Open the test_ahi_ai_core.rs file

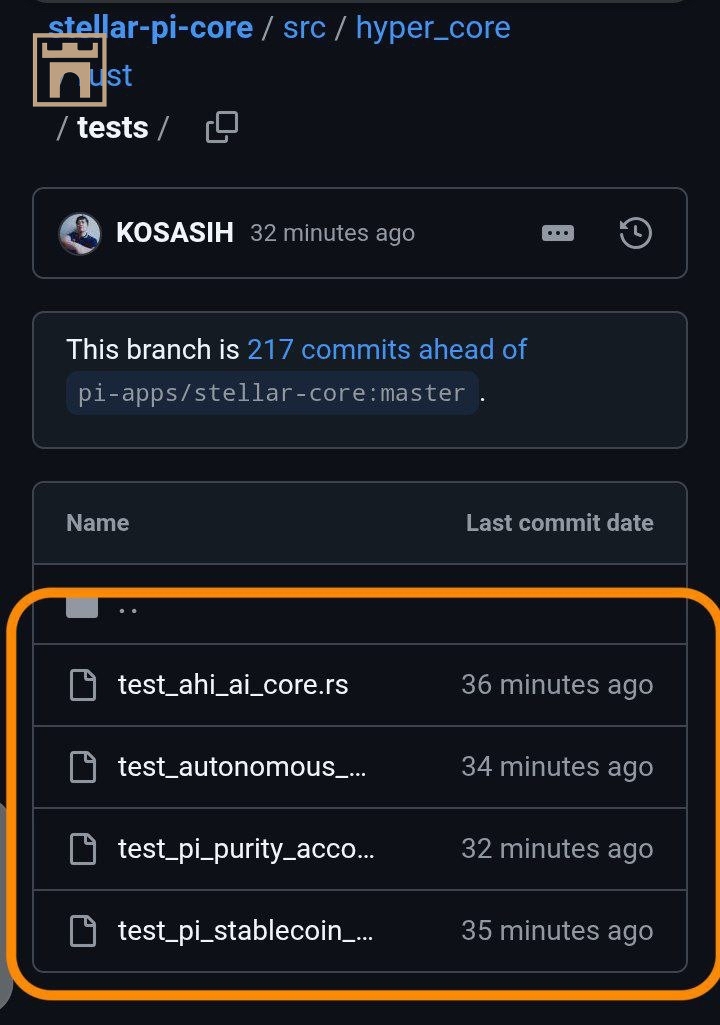click(x=233, y=685)
